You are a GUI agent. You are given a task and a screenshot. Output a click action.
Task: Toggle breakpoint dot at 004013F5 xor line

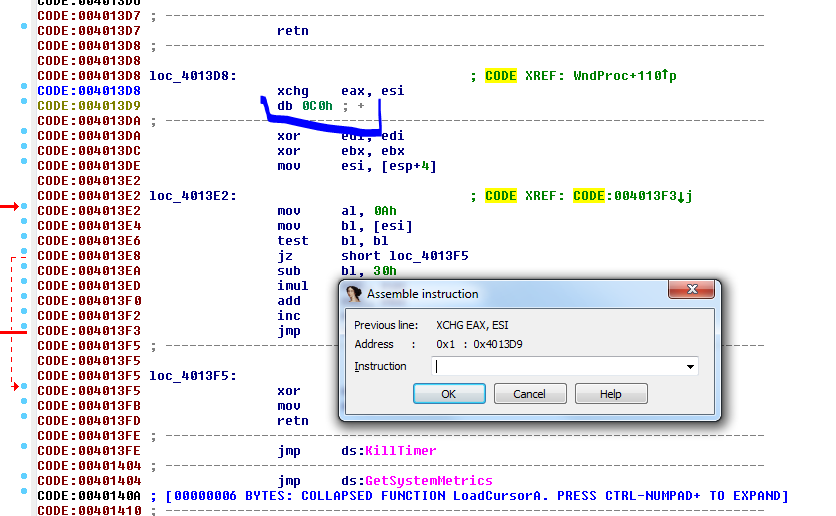[25, 391]
